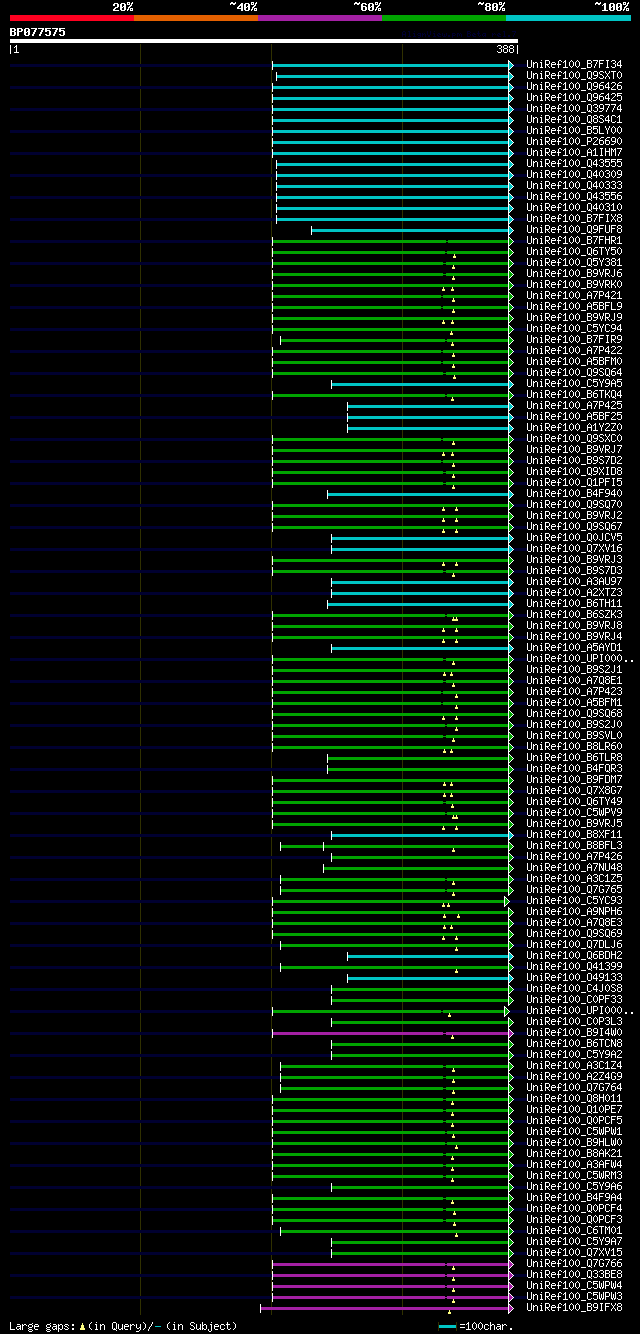Select UniRef100_Q1PFI5 label
The height and width of the screenshot is (1334, 640).
point(574,483)
